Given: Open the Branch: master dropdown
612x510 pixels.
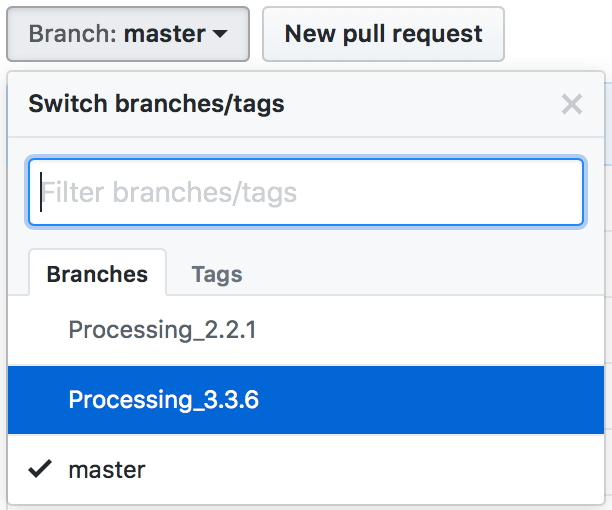Looking at the screenshot, I should coord(128,34).
